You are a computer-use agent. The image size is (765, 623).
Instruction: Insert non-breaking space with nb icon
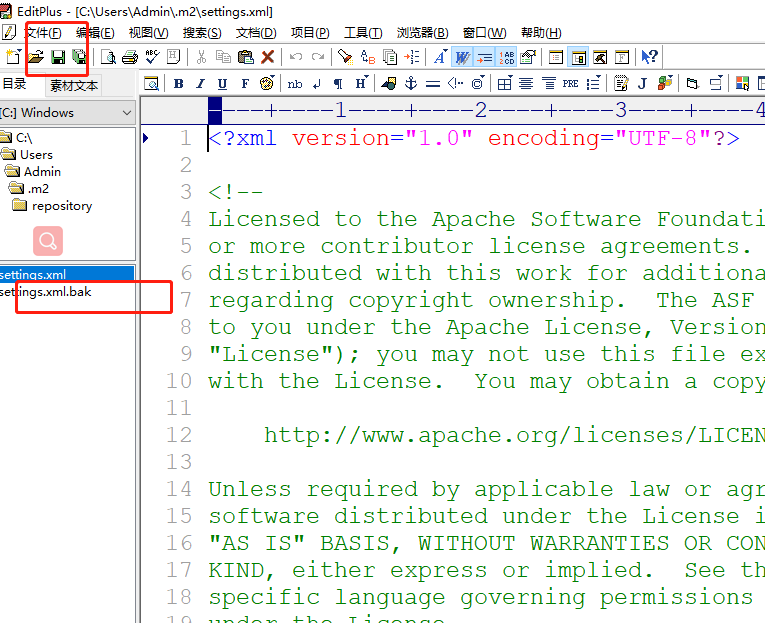click(295, 84)
